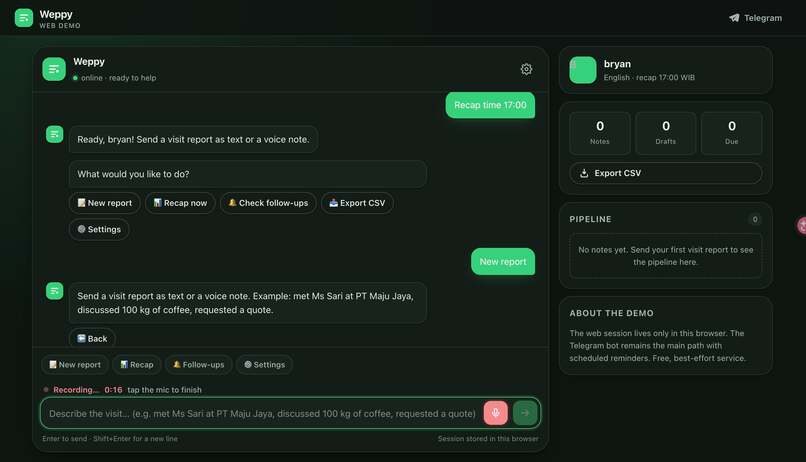This screenshot has height=462, width=806.
Task: Click 'English · recap 17:00 WIB' profile subtitle
Action: click(649, 78)
